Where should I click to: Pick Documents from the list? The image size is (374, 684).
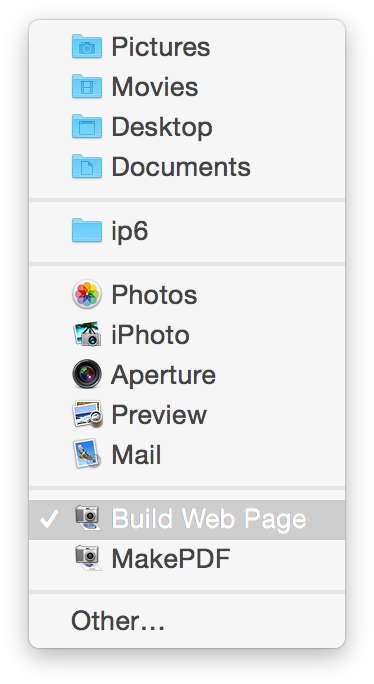coord(187,167)
